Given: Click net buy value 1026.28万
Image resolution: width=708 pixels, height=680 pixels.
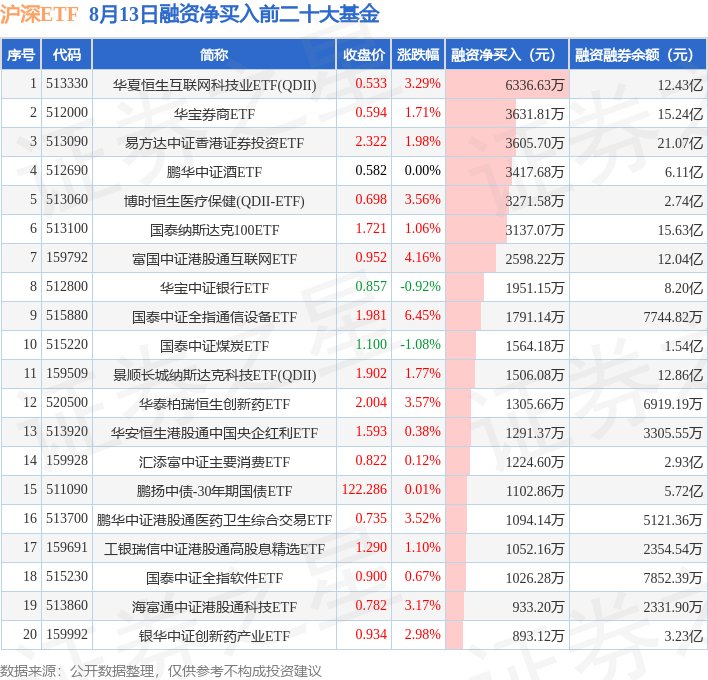Looking at the screenshot, I should 535,578.
